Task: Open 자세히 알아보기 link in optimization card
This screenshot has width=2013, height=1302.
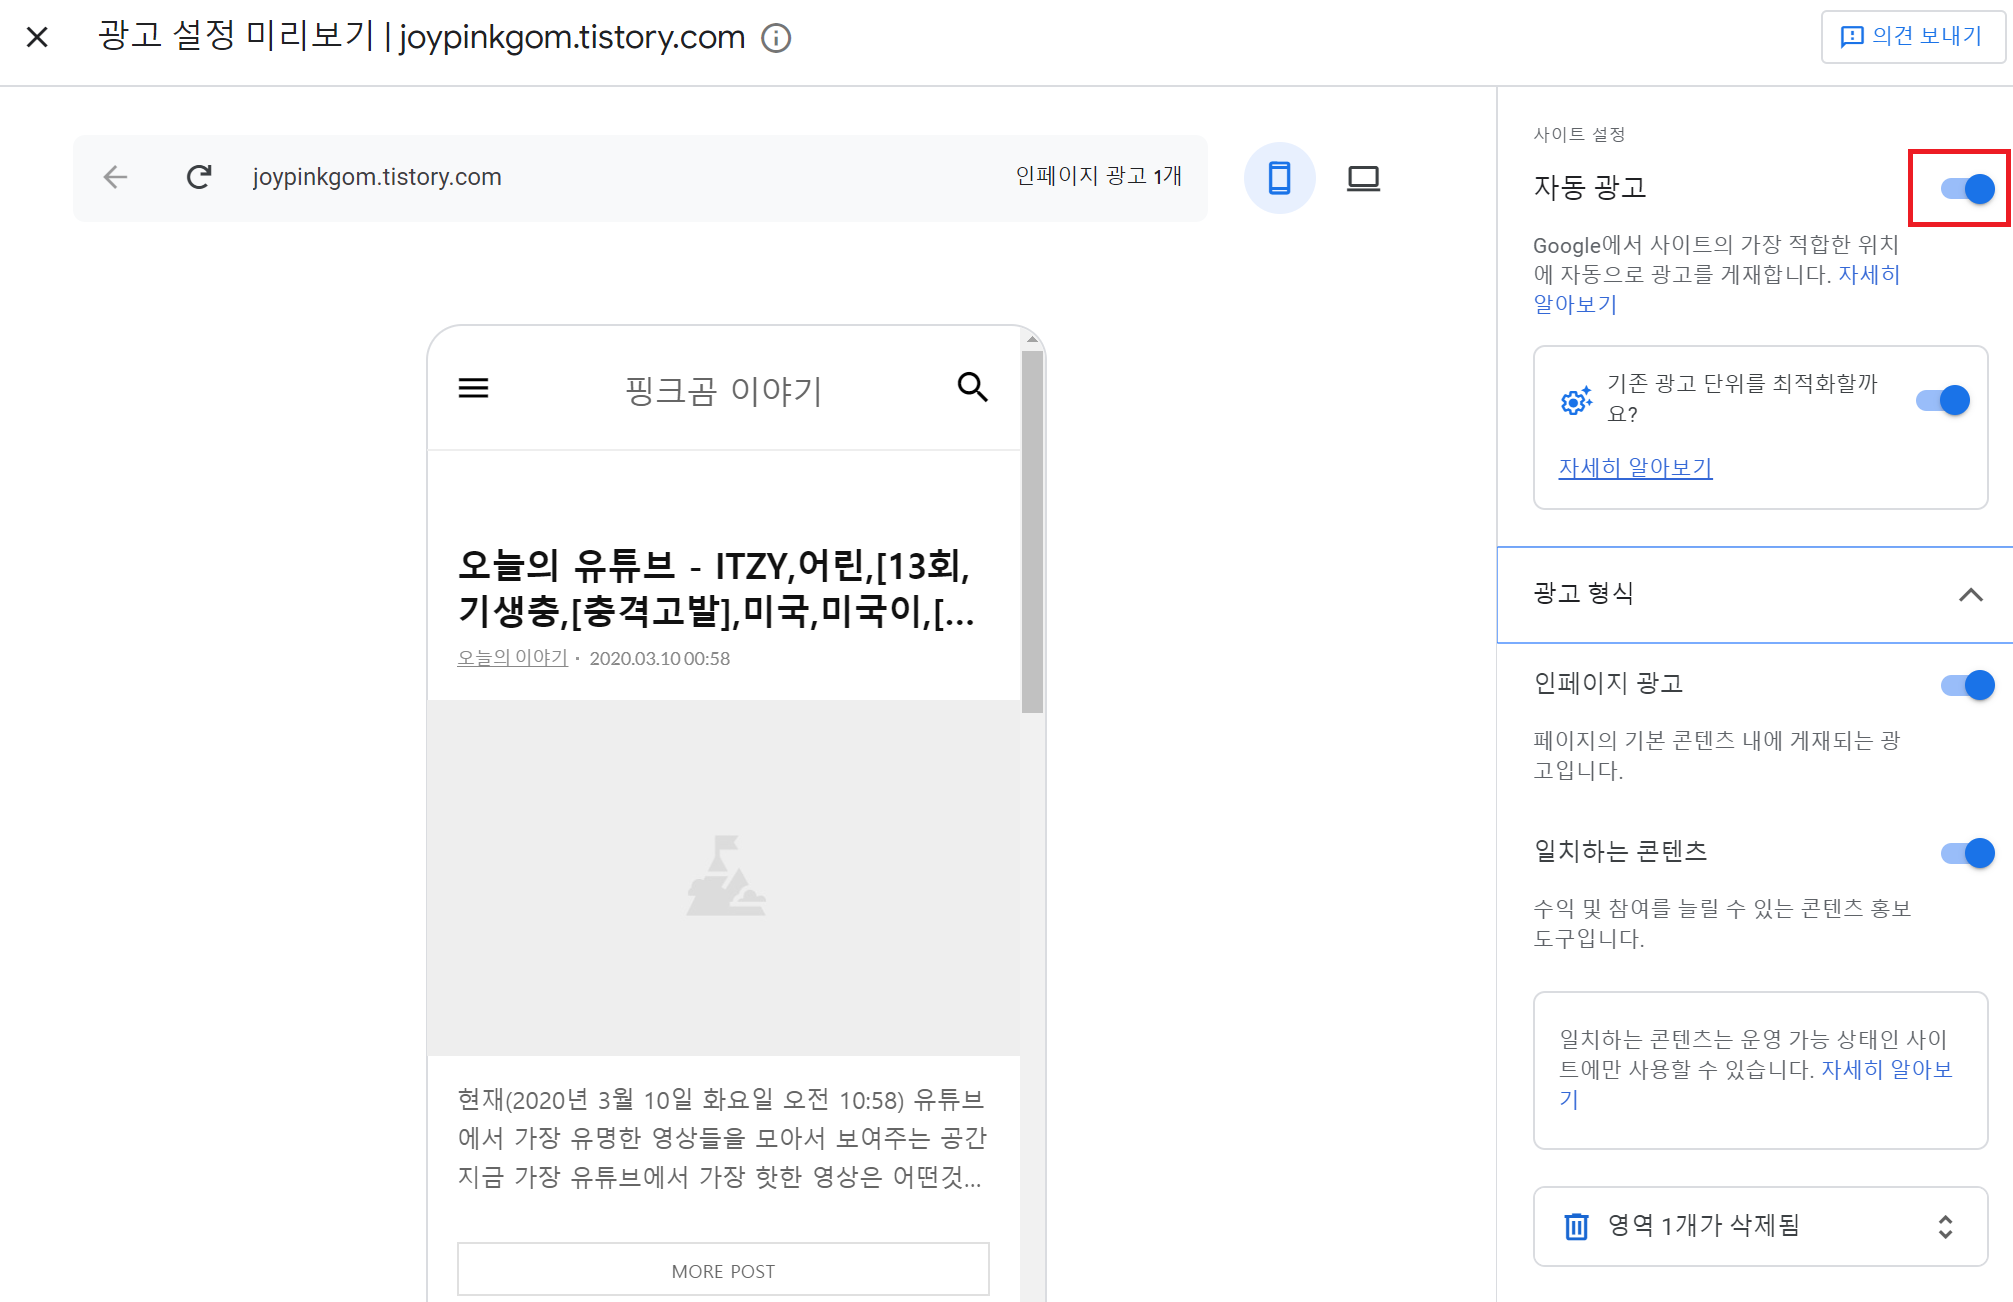Action: pos(1635,467)
